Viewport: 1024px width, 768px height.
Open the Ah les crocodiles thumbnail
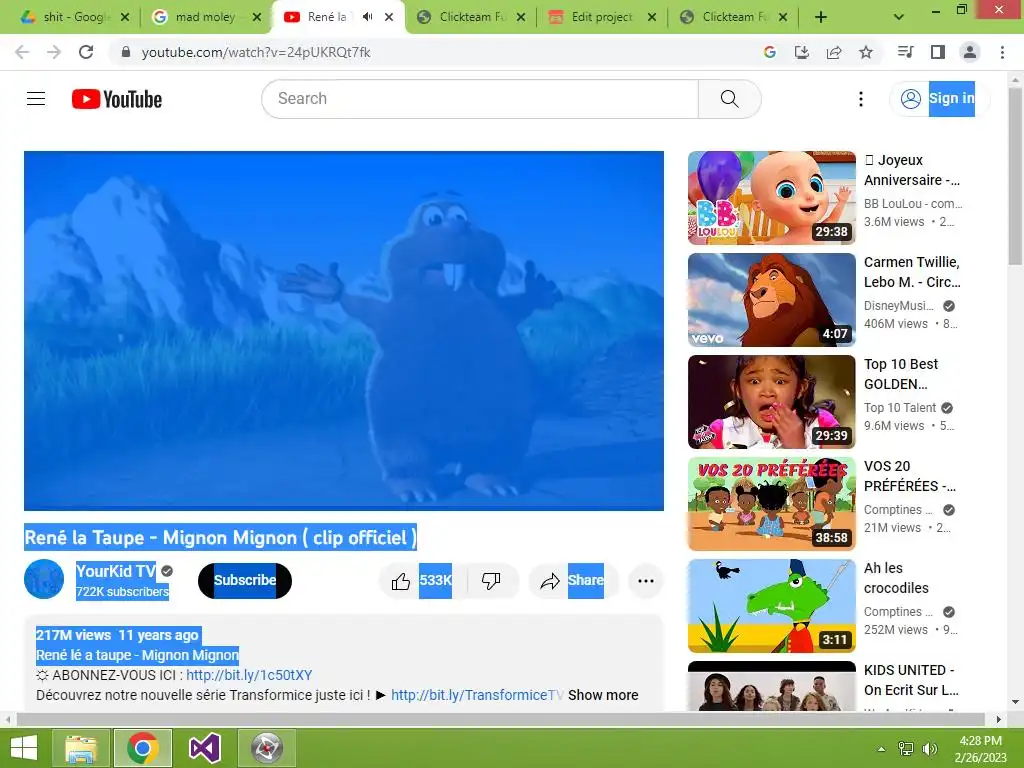772,605
